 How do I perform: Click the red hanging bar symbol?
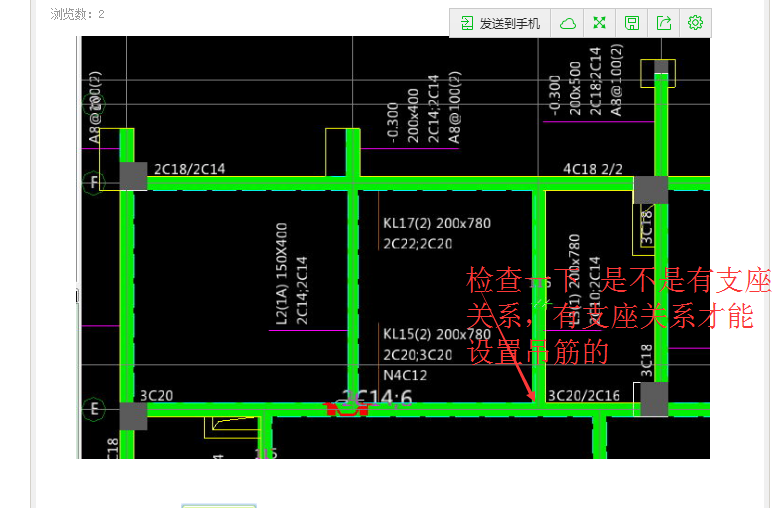pyautogui.click(x=346, y=409)
